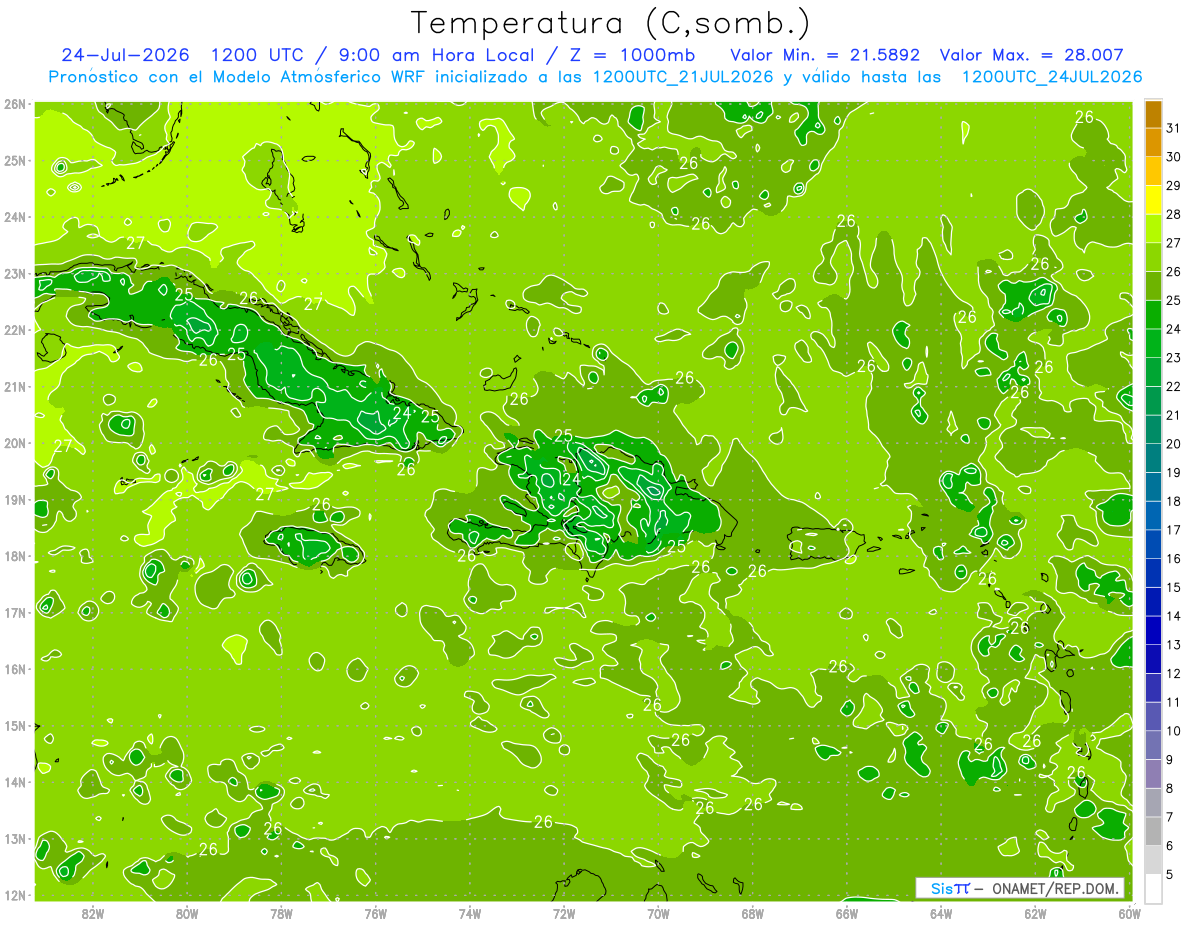This screenshot has height=927, width=1200.
Task: Click the color bar scale label 30
Action: [x=1173, y=158]
